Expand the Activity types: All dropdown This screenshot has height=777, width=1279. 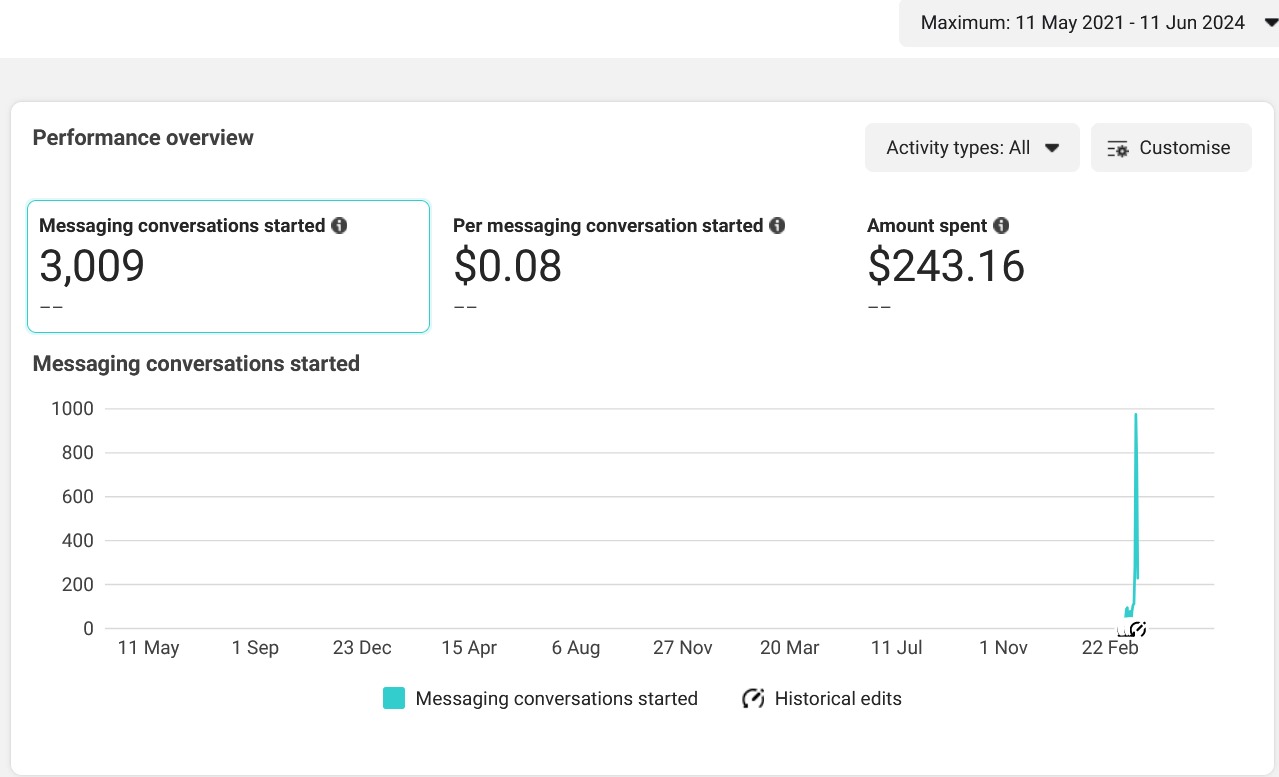pos(971,148)
